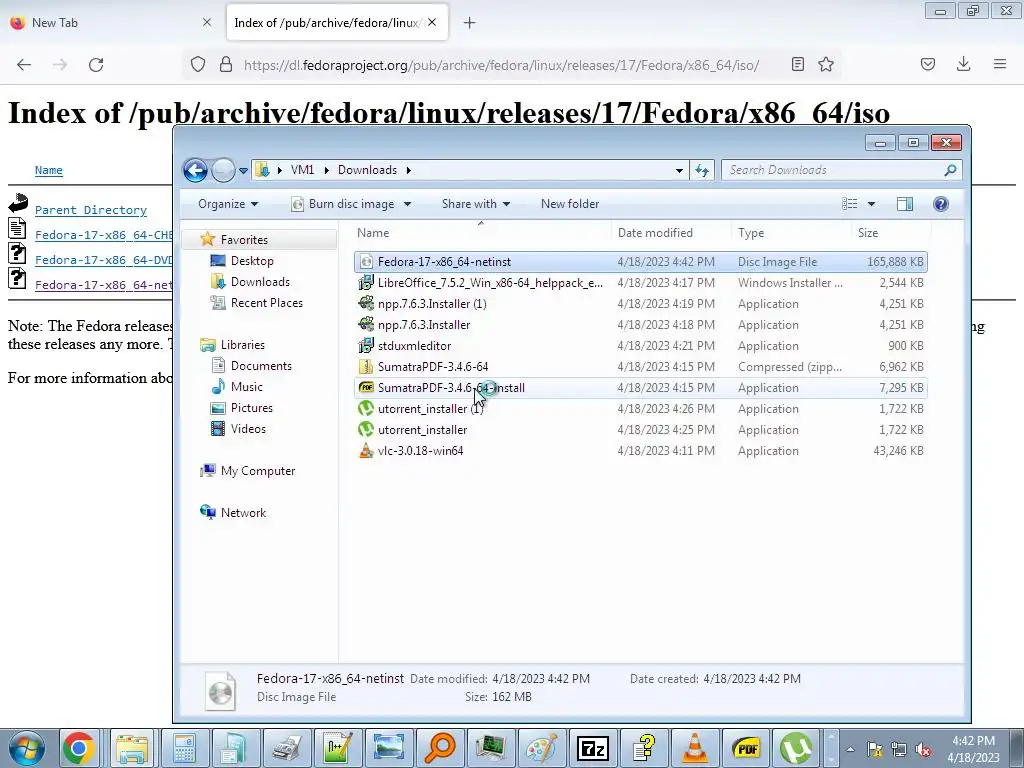Open SumatraPDF taskbar icon
This screenshot has width=1024, height=768.
click(746, 748)
